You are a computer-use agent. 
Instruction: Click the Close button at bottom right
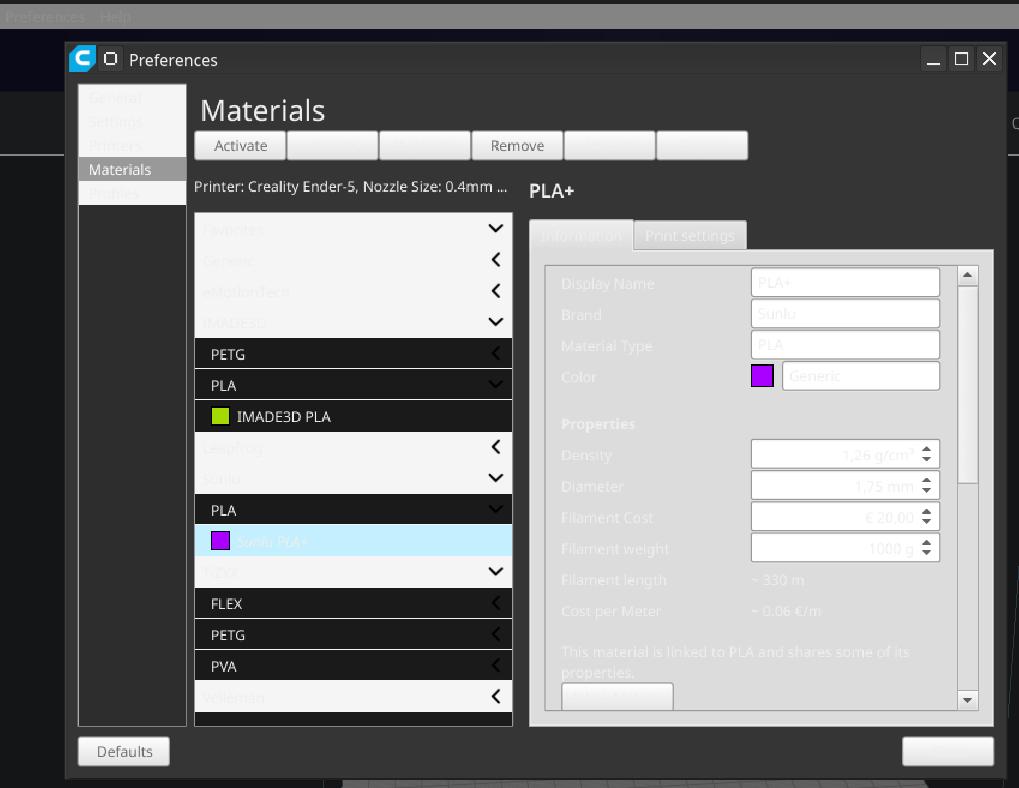pos(948,751)
